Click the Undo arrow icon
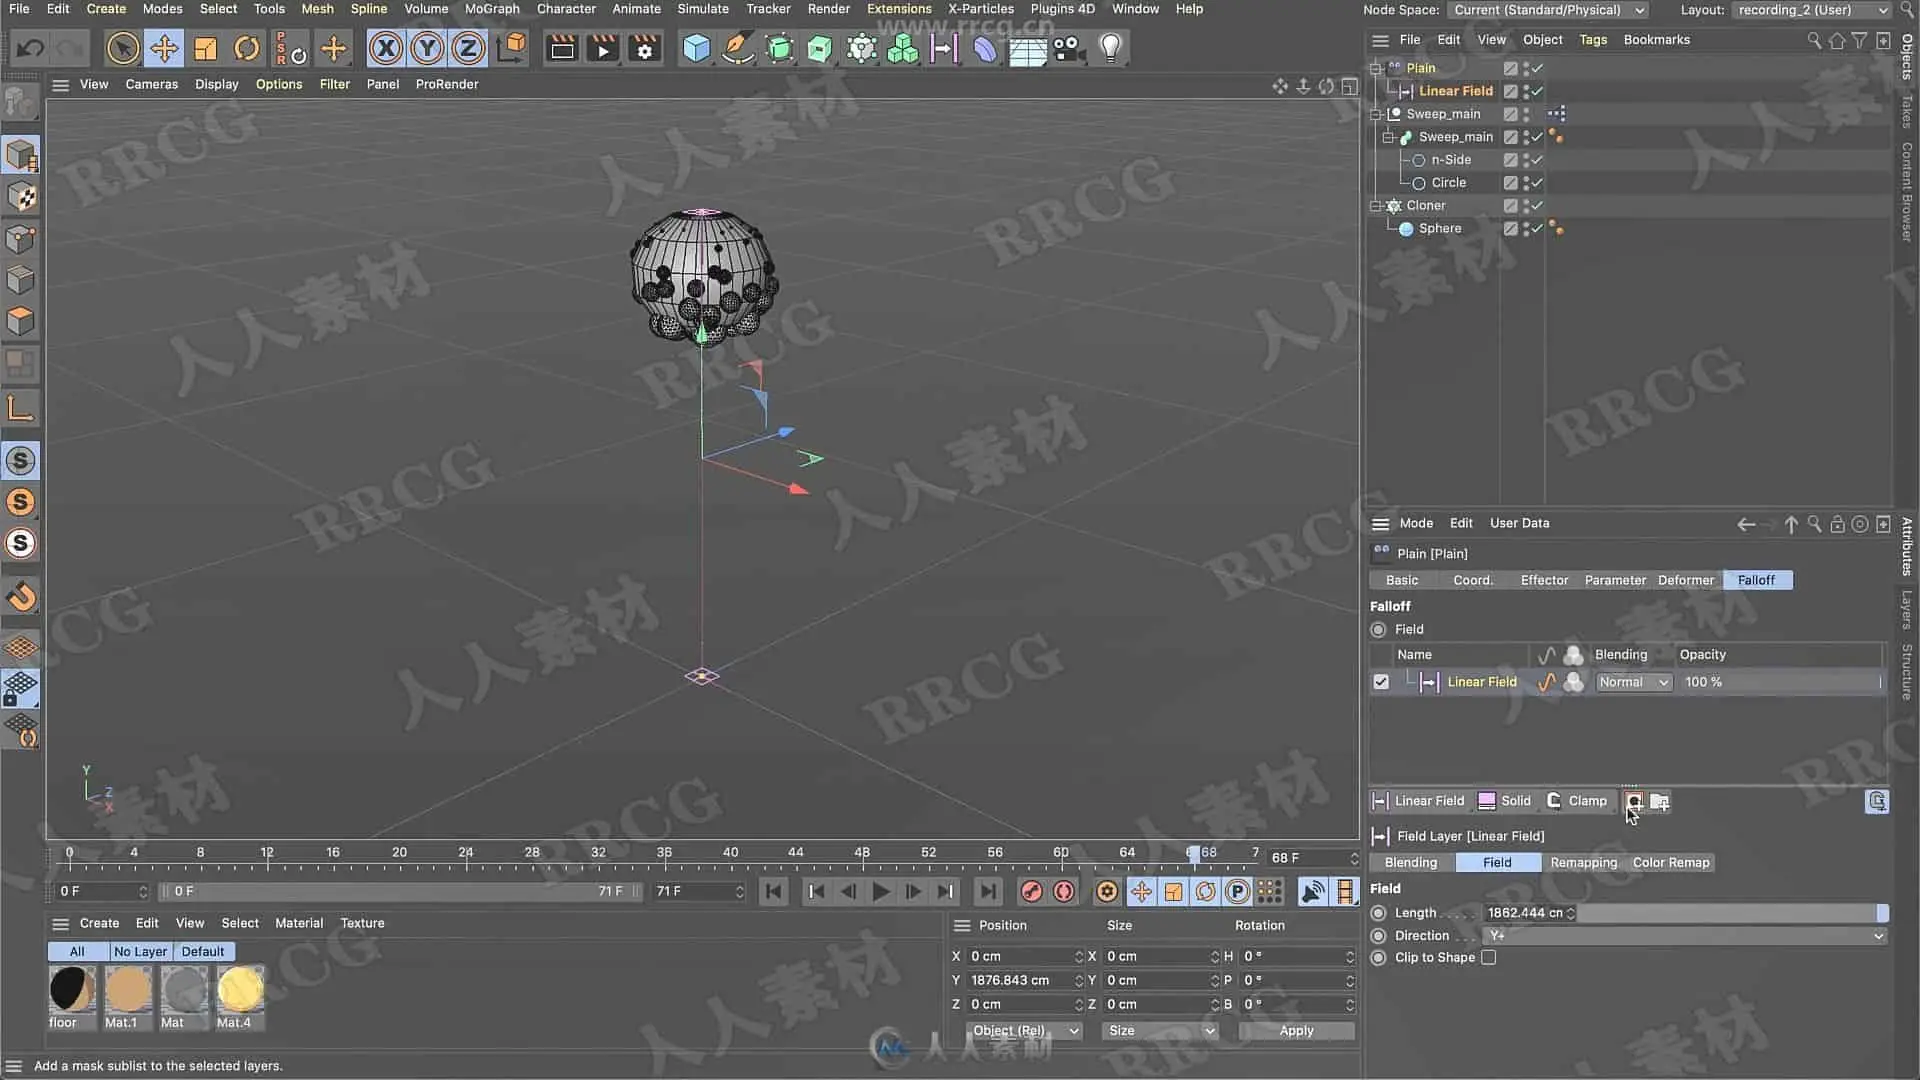Image resolution: width=1920 pixels, height=1080 pixels. click(x=30, y=48)
